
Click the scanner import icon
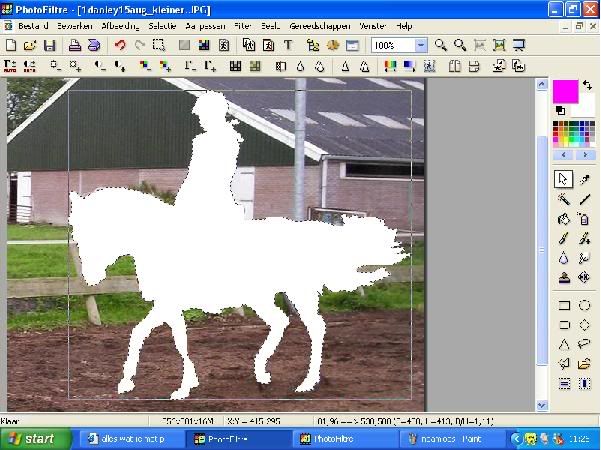pos(94,45)
